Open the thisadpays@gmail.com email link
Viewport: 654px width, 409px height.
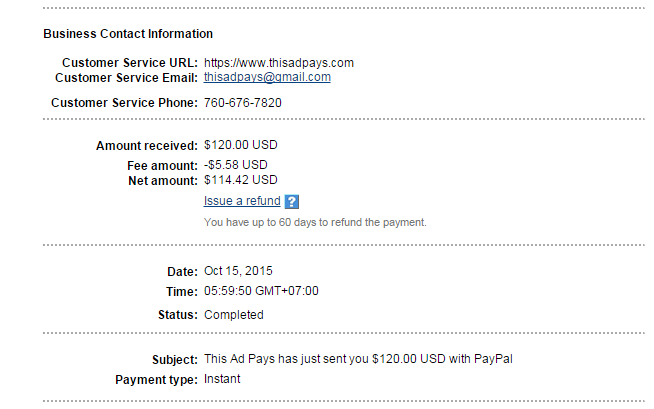point(267,77)
